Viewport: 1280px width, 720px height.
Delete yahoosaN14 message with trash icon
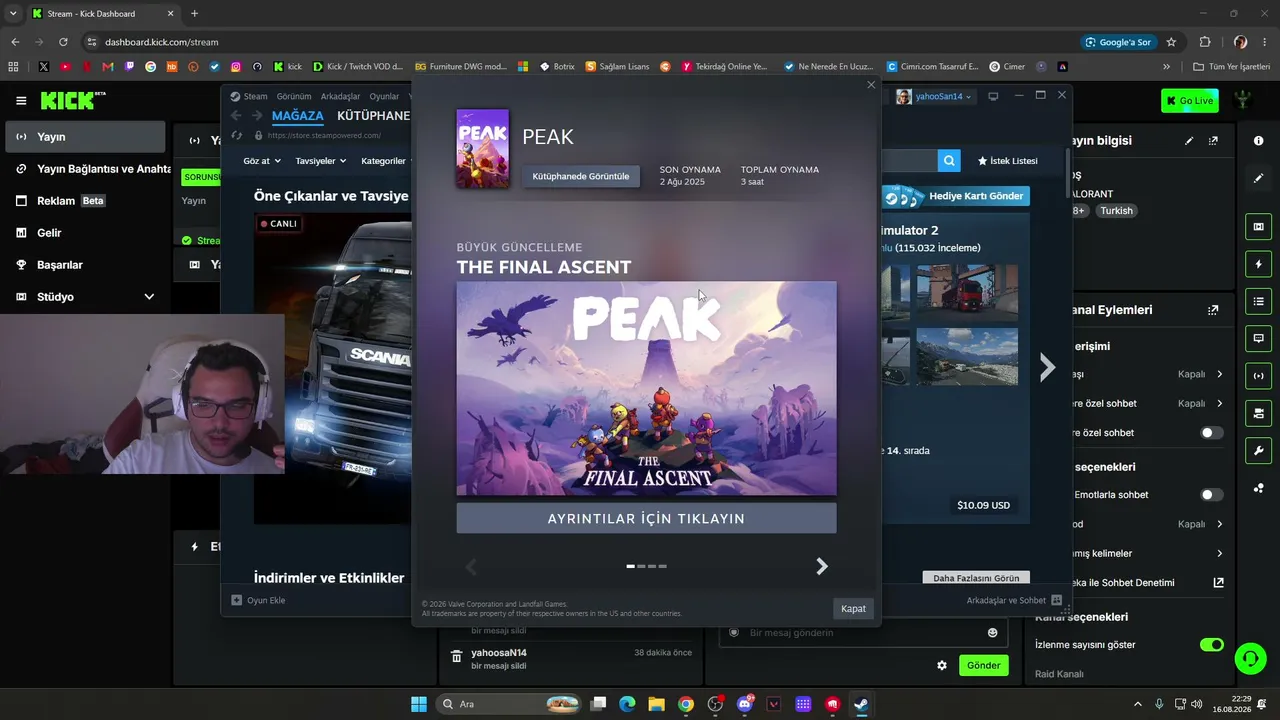click(456, 657)
